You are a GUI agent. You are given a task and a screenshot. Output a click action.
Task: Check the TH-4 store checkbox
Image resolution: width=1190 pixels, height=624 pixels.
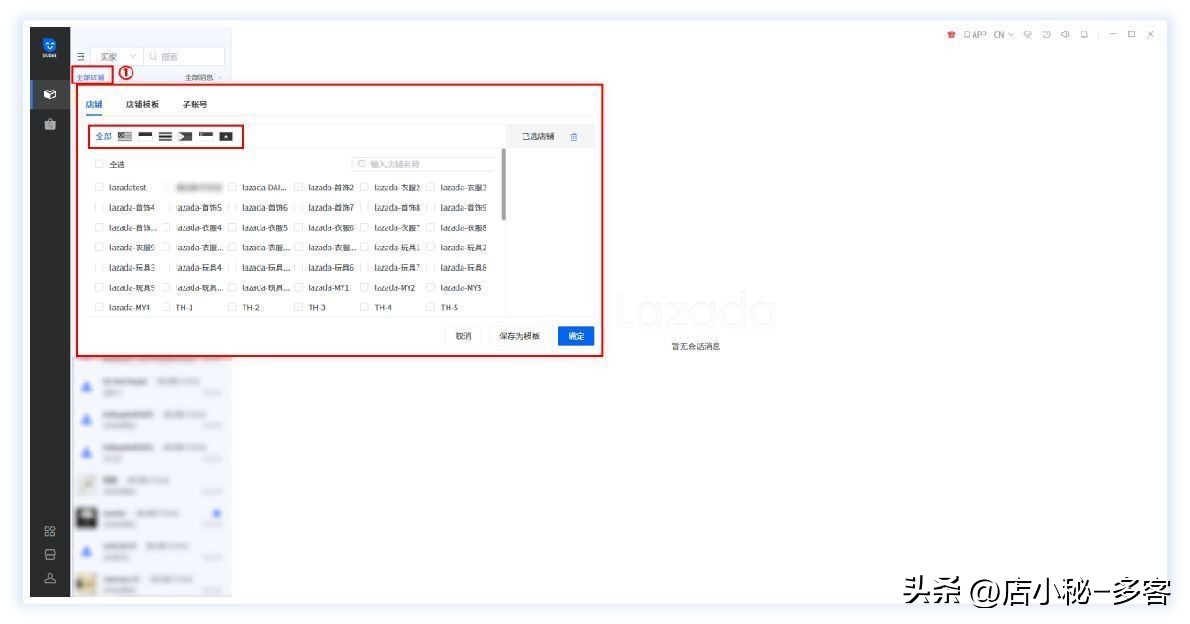[364, 307]
